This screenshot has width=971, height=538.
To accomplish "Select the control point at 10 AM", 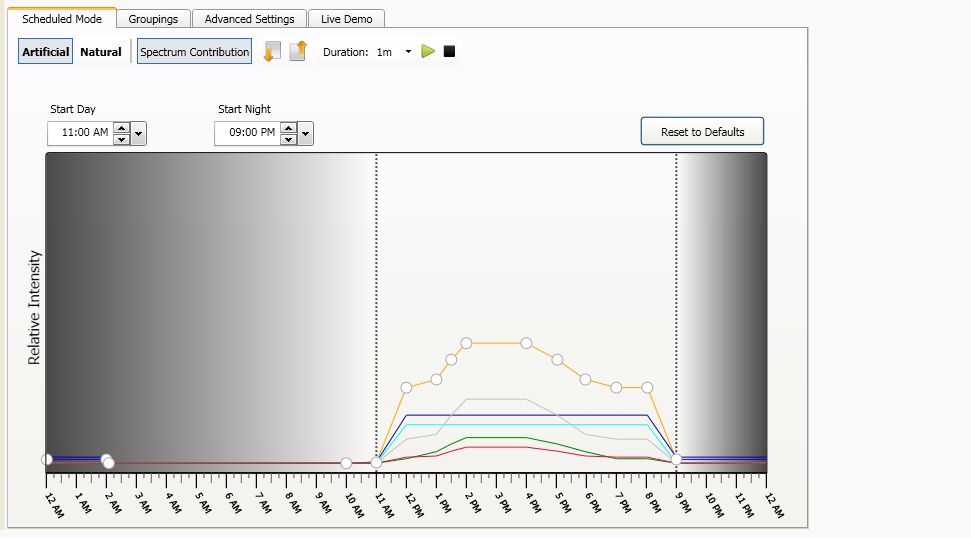I will 346,463.
